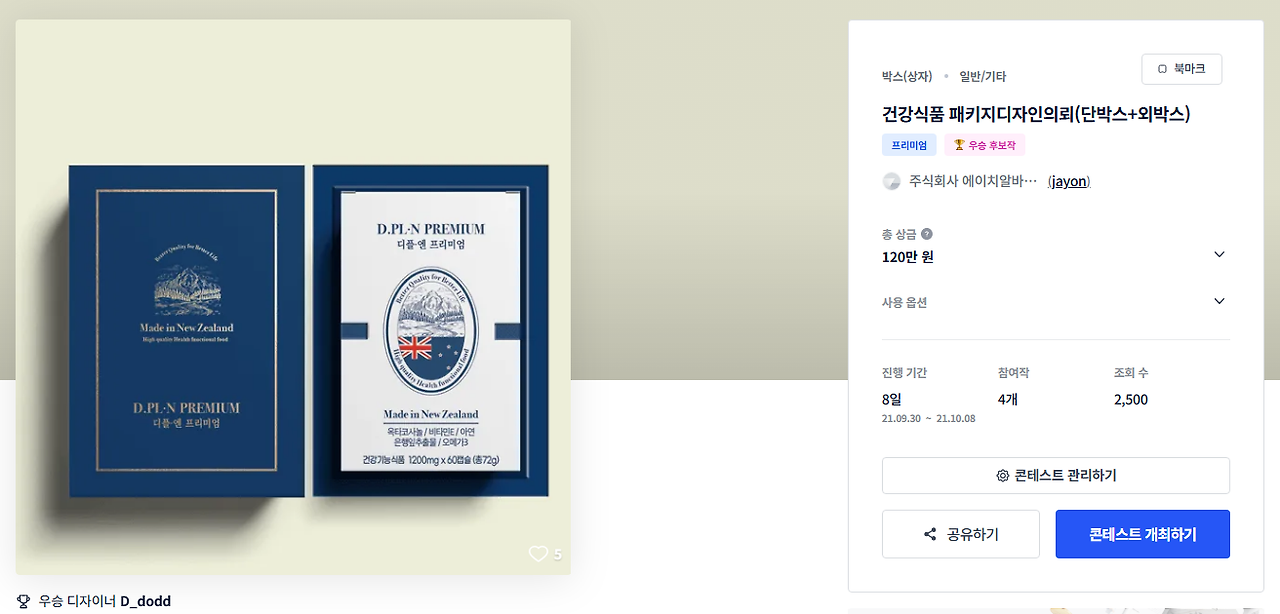Open the 일반/기타 subcategory breadcrumb
This screenshot has height=614, width=1280.
pyautogui.click(x=983, y=76)
